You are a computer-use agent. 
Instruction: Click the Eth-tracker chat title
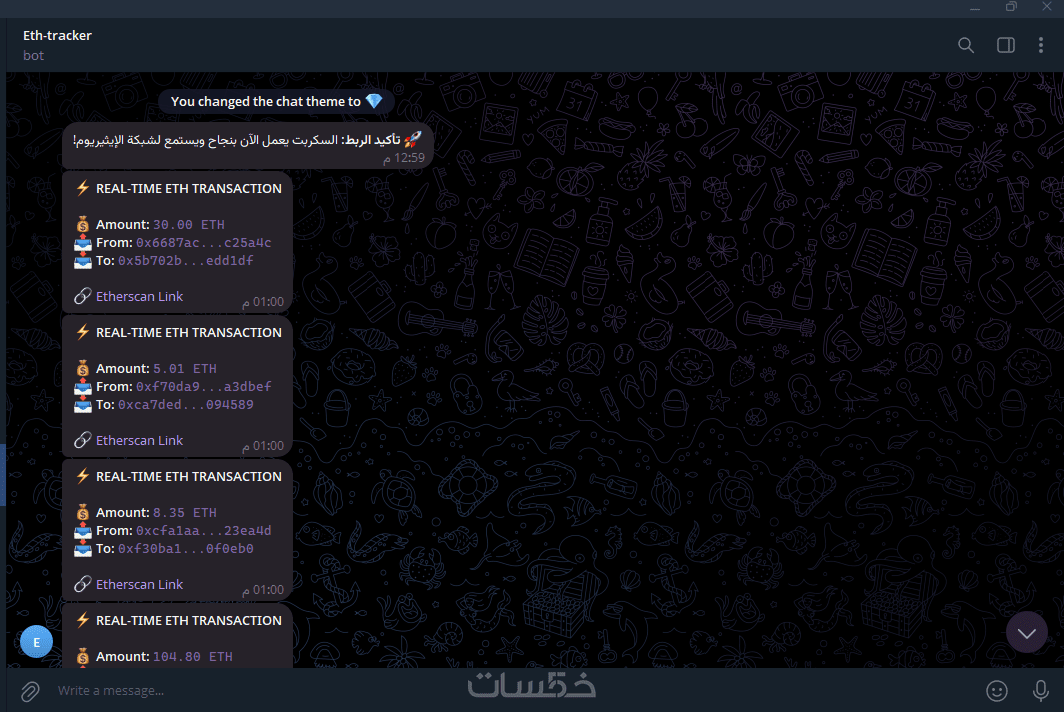click(57, 35)
